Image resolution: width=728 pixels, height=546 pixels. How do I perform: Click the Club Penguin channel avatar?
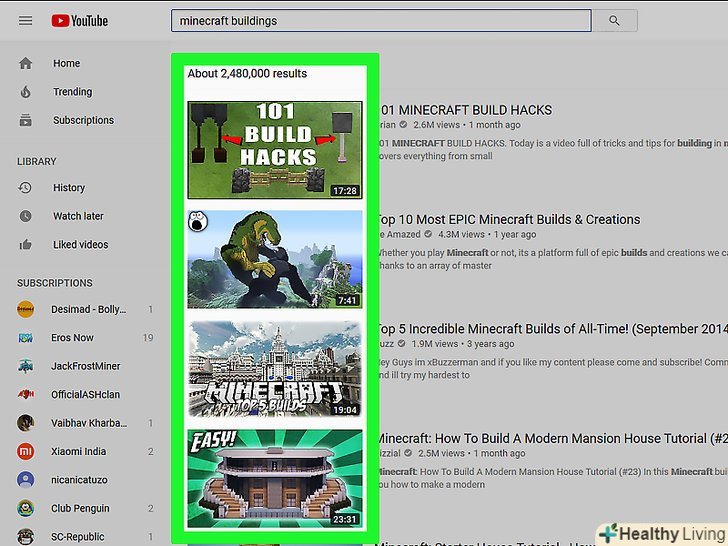[x=26, y=508]
